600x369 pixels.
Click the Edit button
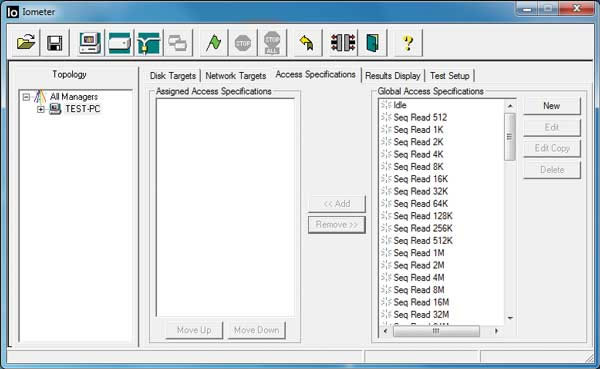[552, 127]
